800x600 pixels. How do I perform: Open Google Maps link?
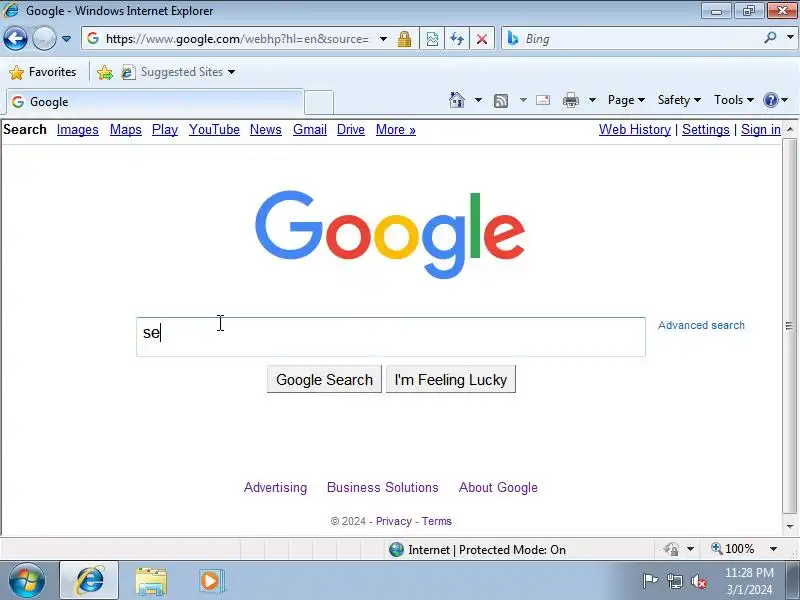click(x=126, y=130)
